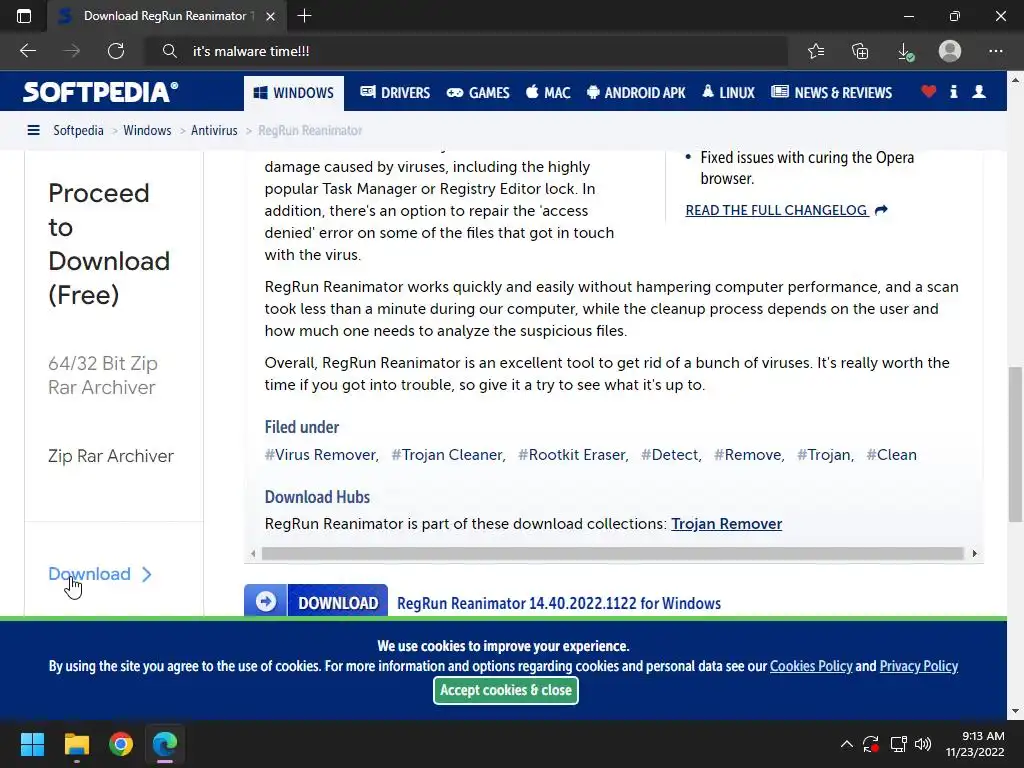This screenshot has height=768, width=1024.
Task: Select the Drivers tab in Softpedia nav
Action: (x=395, y=93)
